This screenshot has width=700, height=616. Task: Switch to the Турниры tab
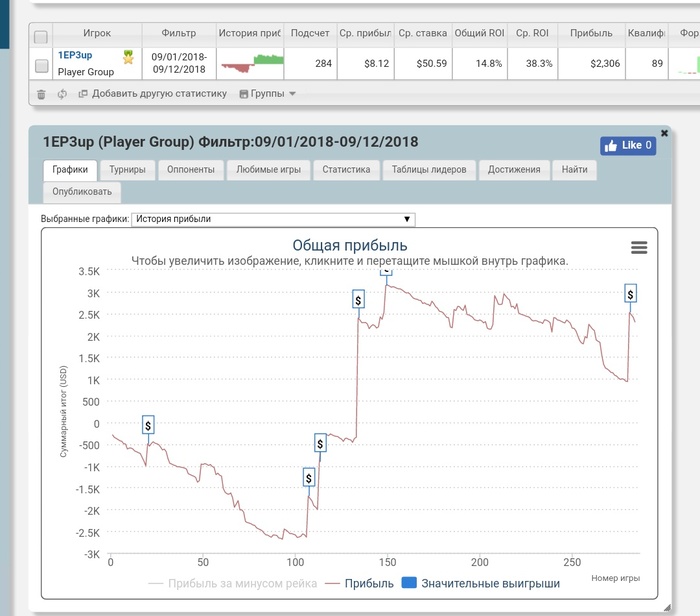[128, 170]
